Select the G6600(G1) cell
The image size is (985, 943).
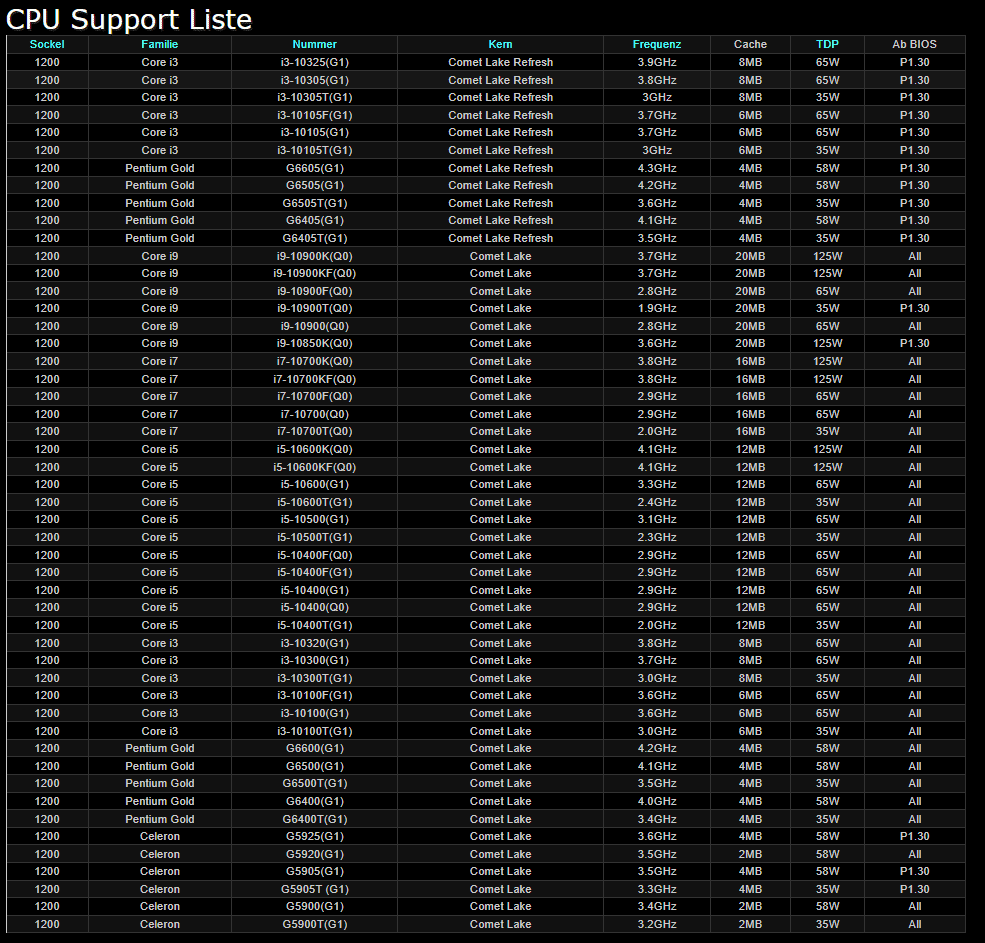314,748
